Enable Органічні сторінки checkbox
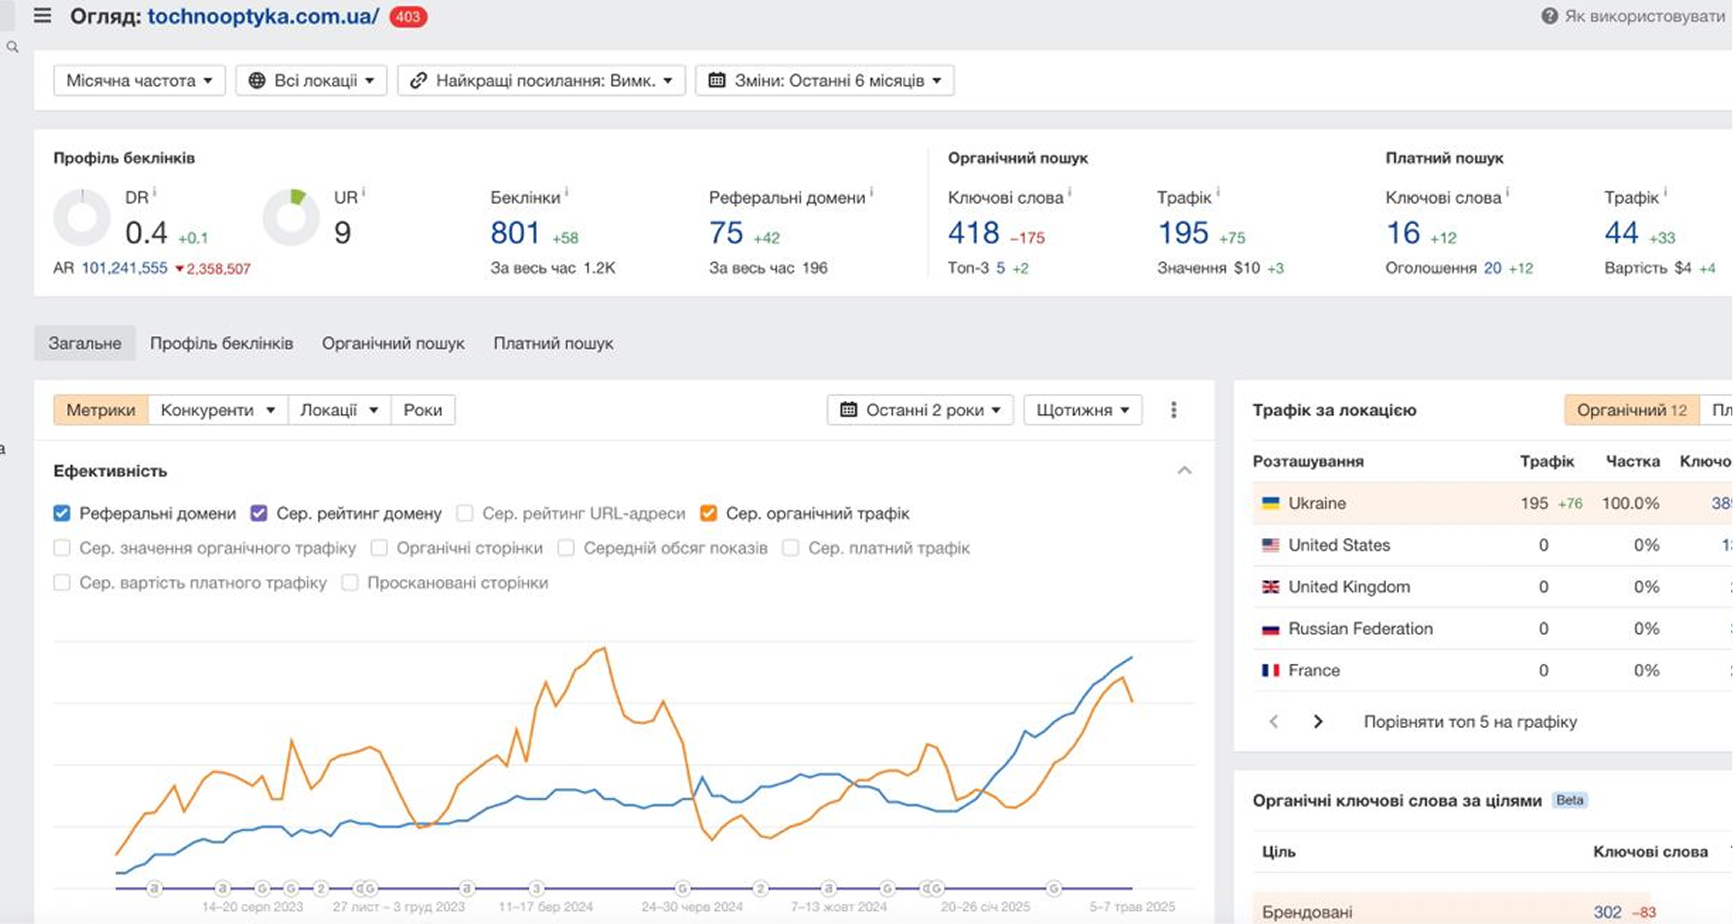The image size is (1733, 924). [x=379, y=548]
